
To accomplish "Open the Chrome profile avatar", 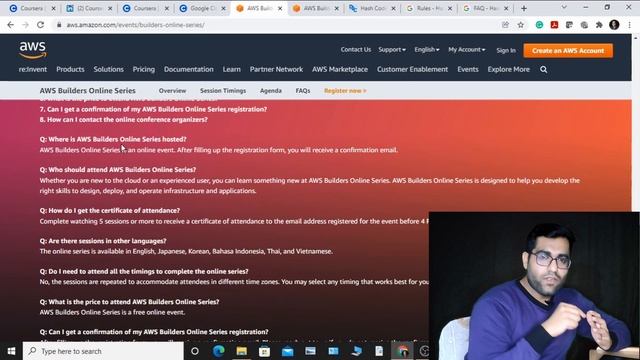I will 614,25.
